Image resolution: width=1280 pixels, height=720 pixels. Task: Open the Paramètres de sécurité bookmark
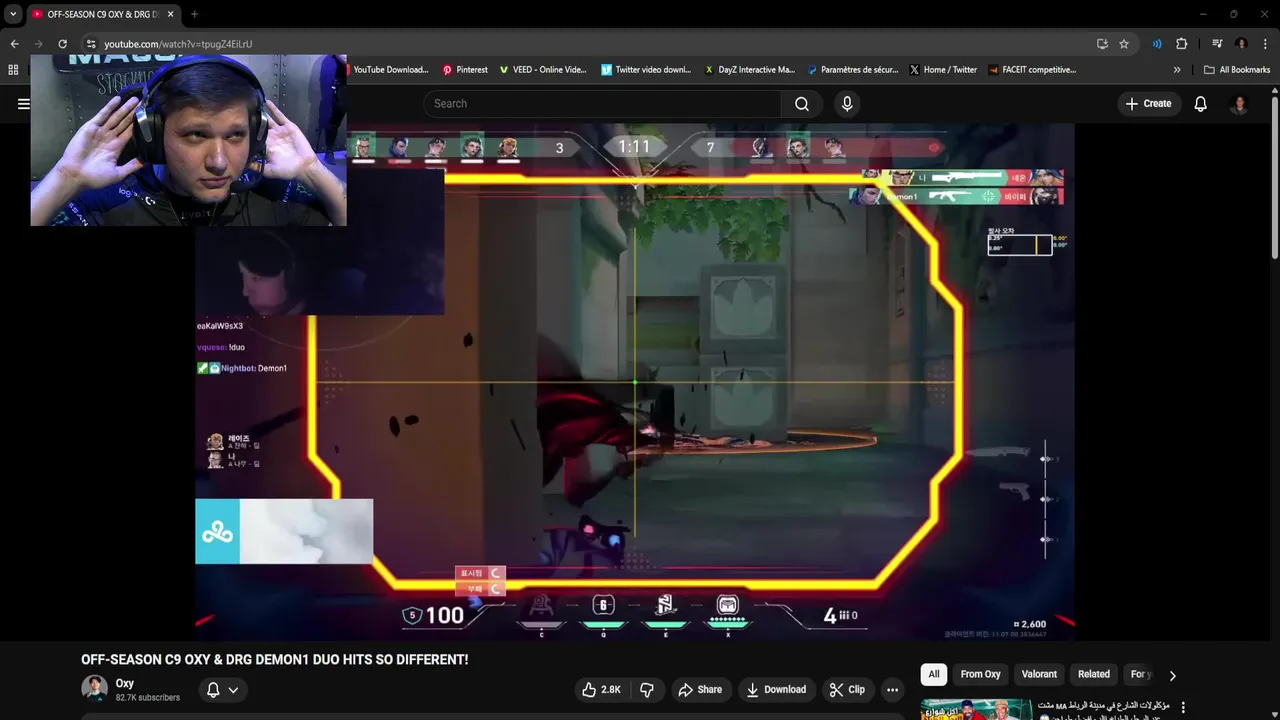tap(853, 70)
